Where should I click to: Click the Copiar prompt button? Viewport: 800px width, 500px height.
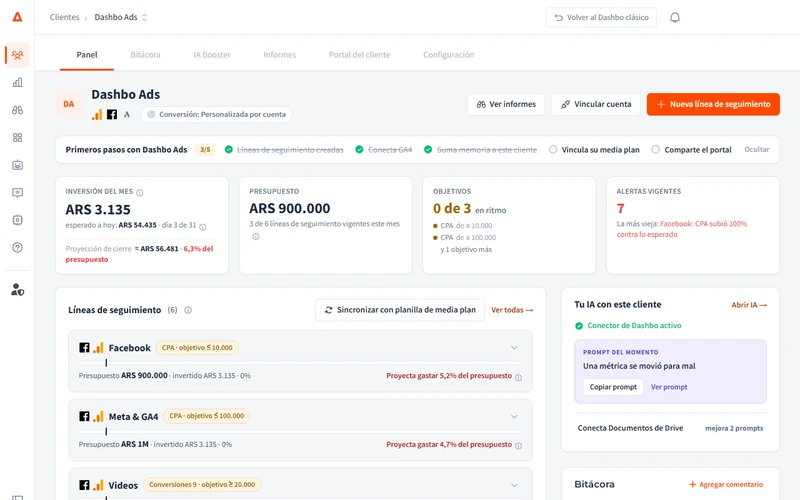coord(613,387)
